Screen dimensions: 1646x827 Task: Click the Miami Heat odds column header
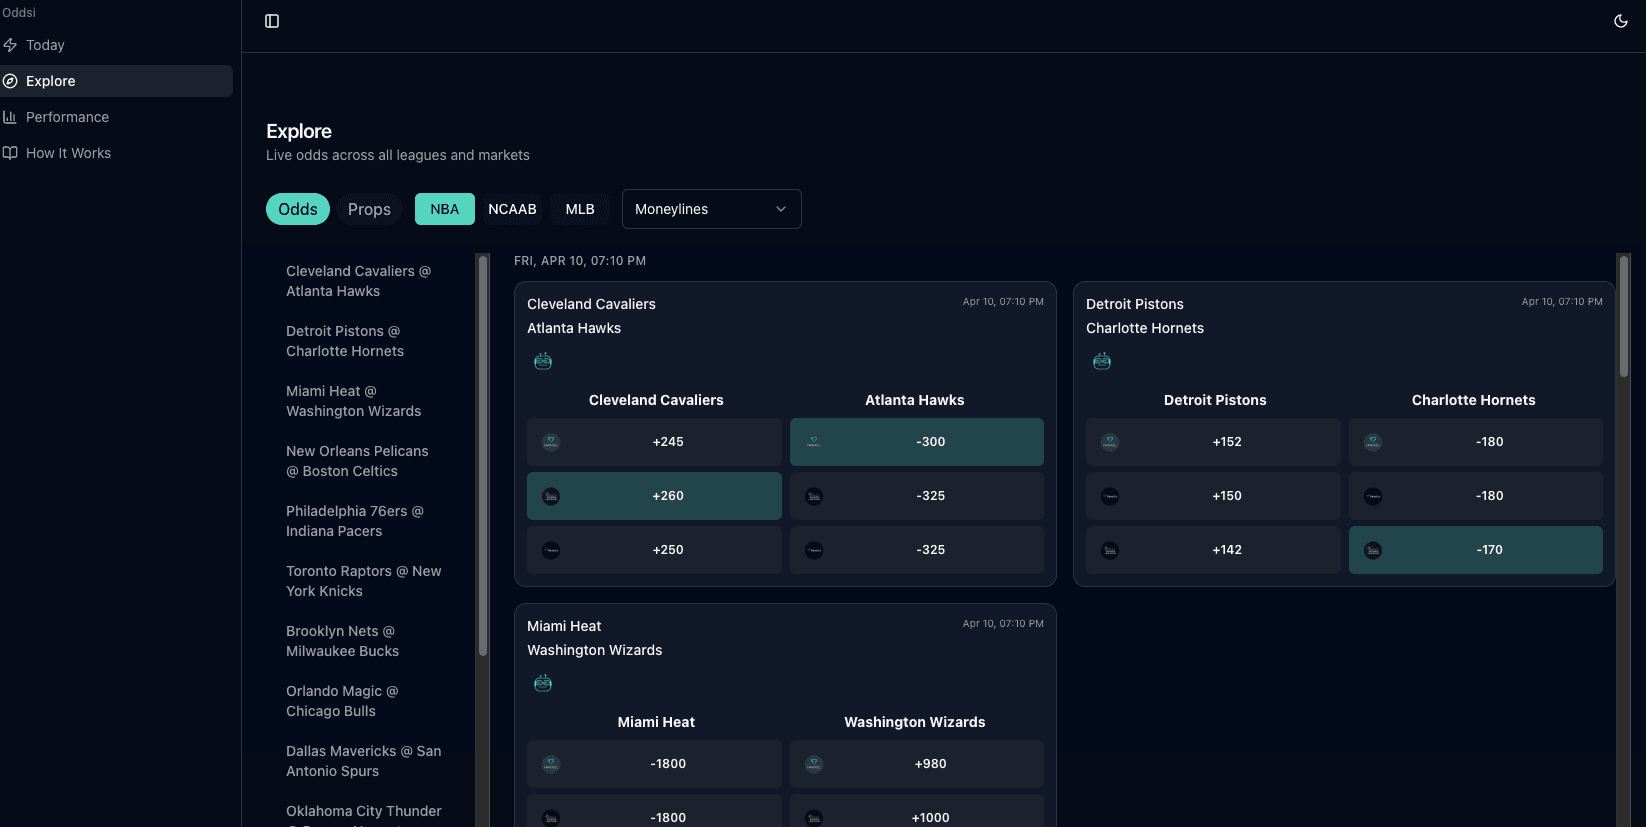coord(656,722)
